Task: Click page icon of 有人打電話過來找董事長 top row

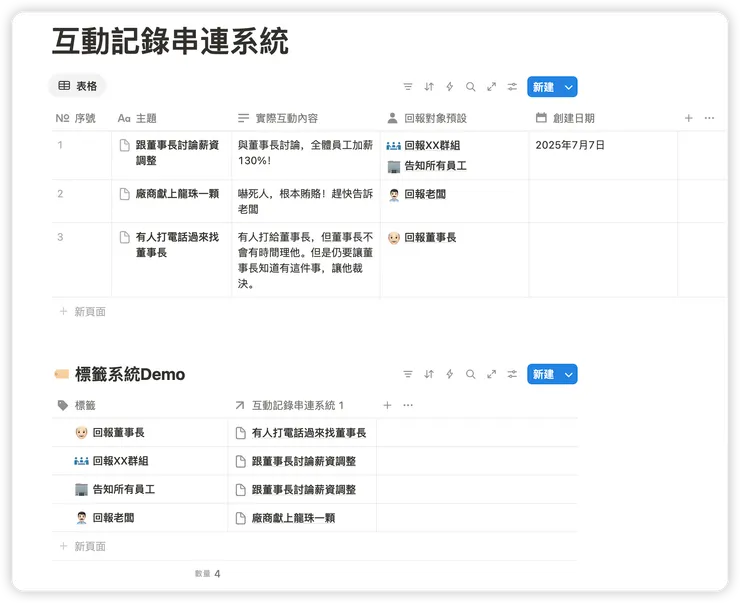Action: coord(125,237)
